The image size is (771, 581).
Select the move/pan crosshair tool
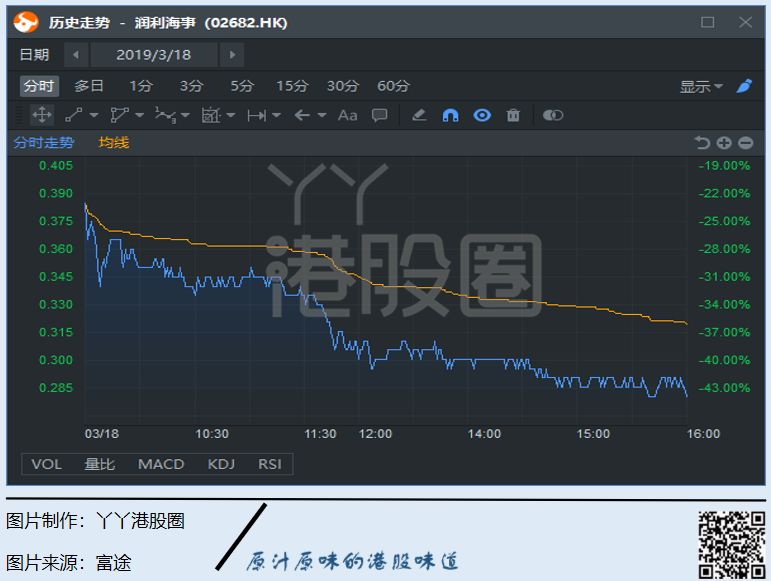pyautogui.click(x=42, y=116)
